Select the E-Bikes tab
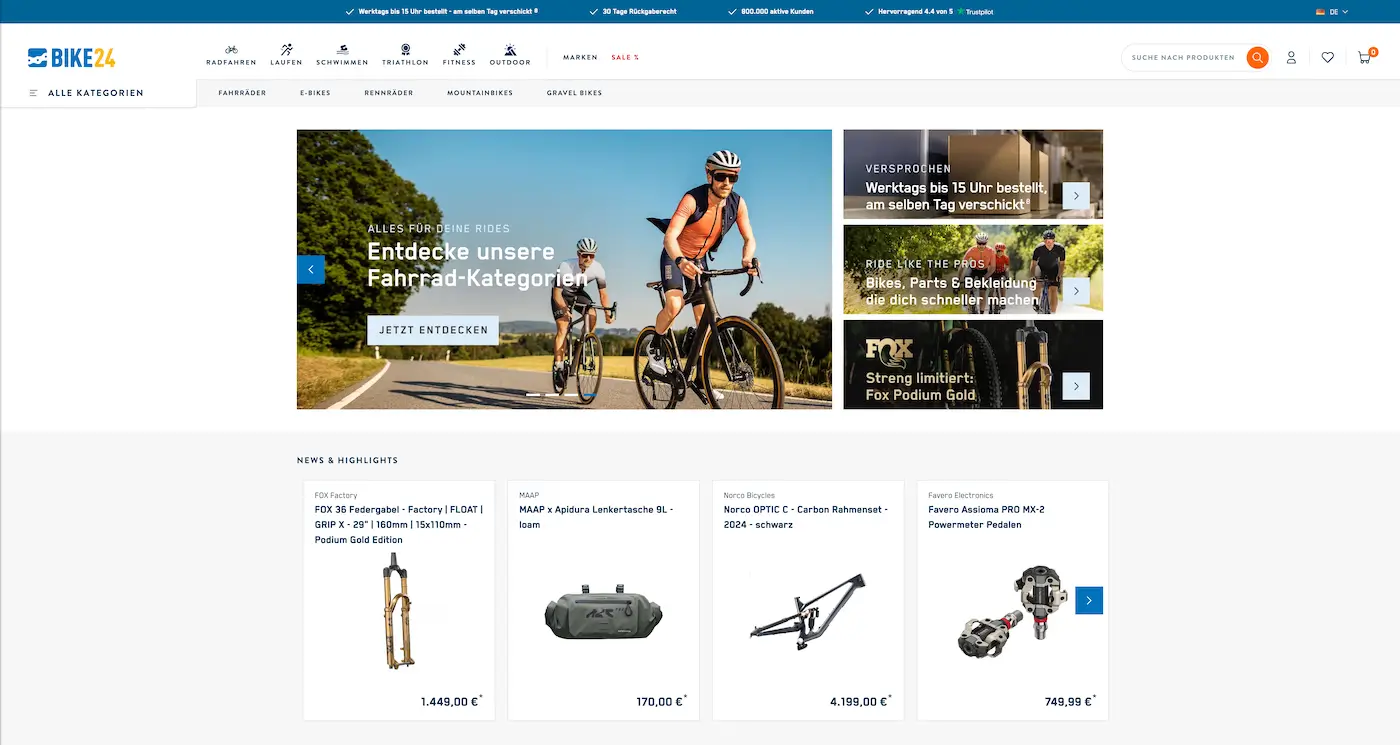 pos(315,93)
